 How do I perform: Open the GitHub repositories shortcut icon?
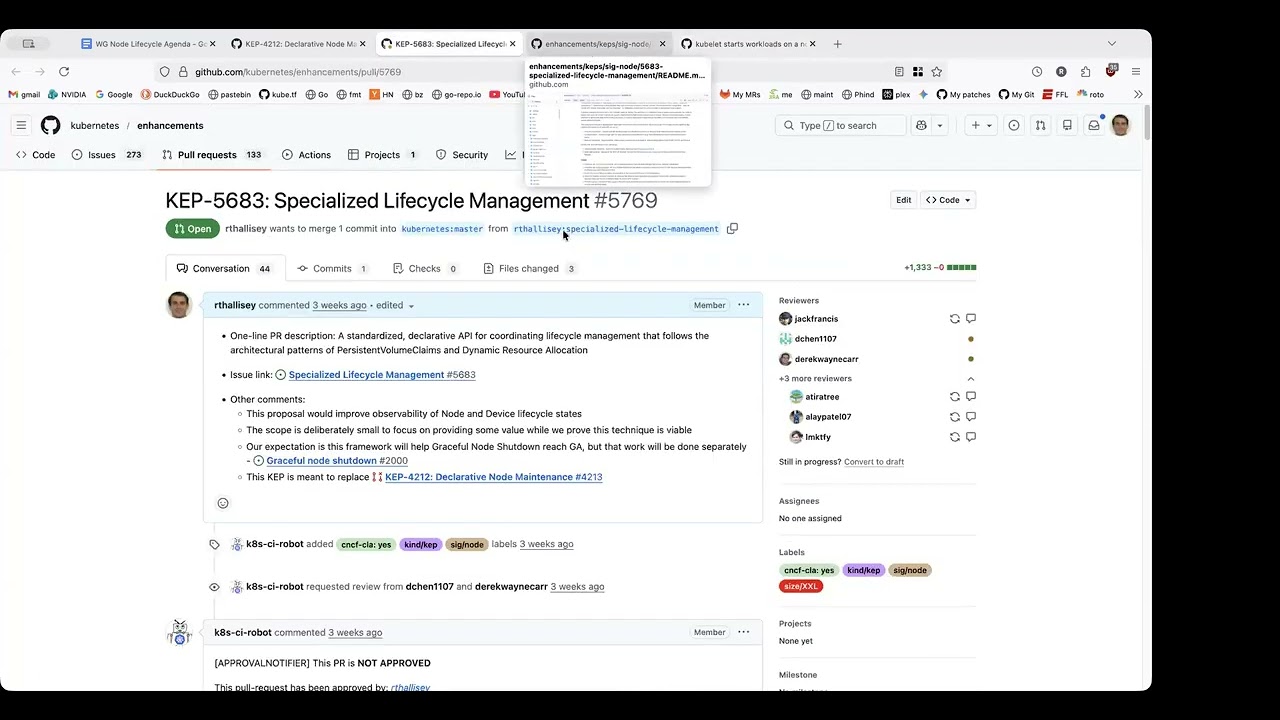[1067, 125]
